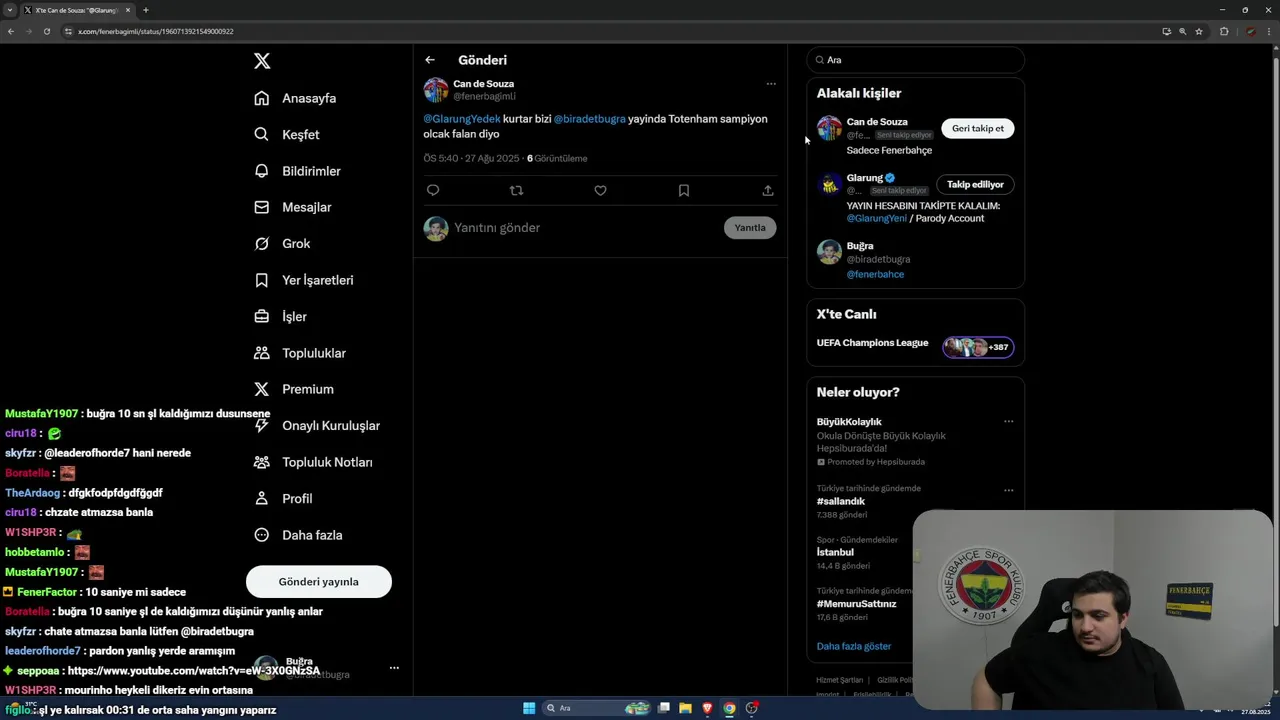
Task: Open the post's three-dot options menu
Action: tap(771, 84)
